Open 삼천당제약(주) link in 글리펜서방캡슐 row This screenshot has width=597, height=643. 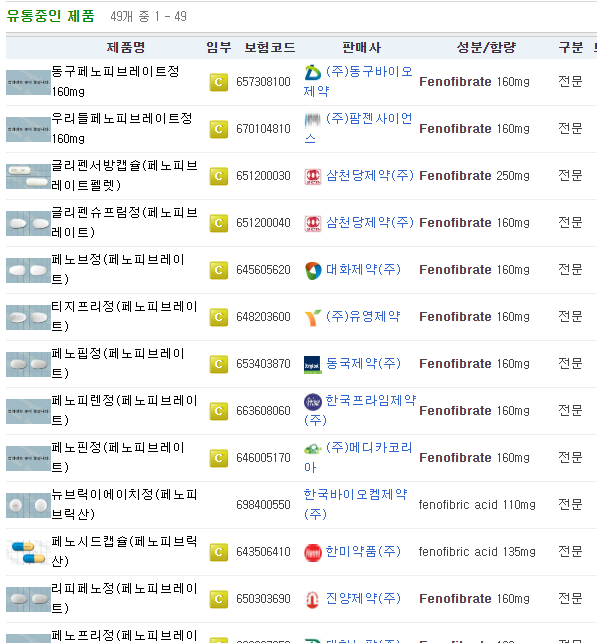370,176
